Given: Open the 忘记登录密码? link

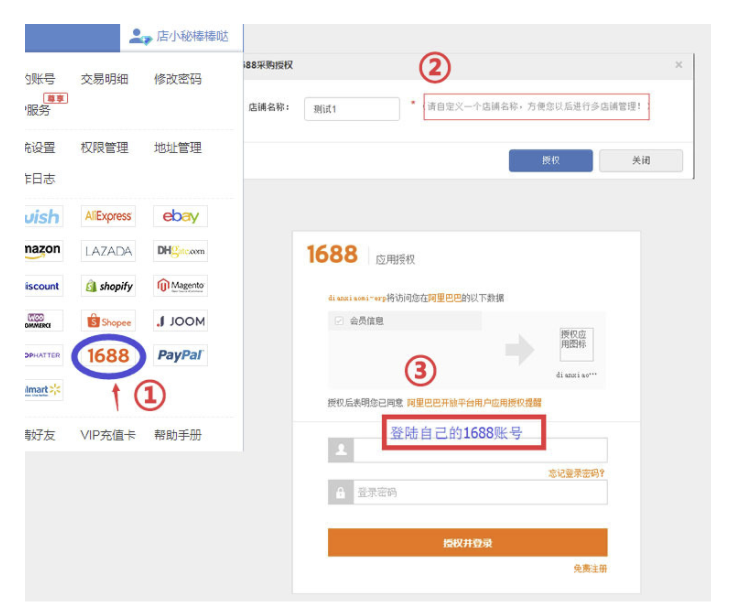Looking at the screenshot, I should pyautogui.click(x=576, y=473).
